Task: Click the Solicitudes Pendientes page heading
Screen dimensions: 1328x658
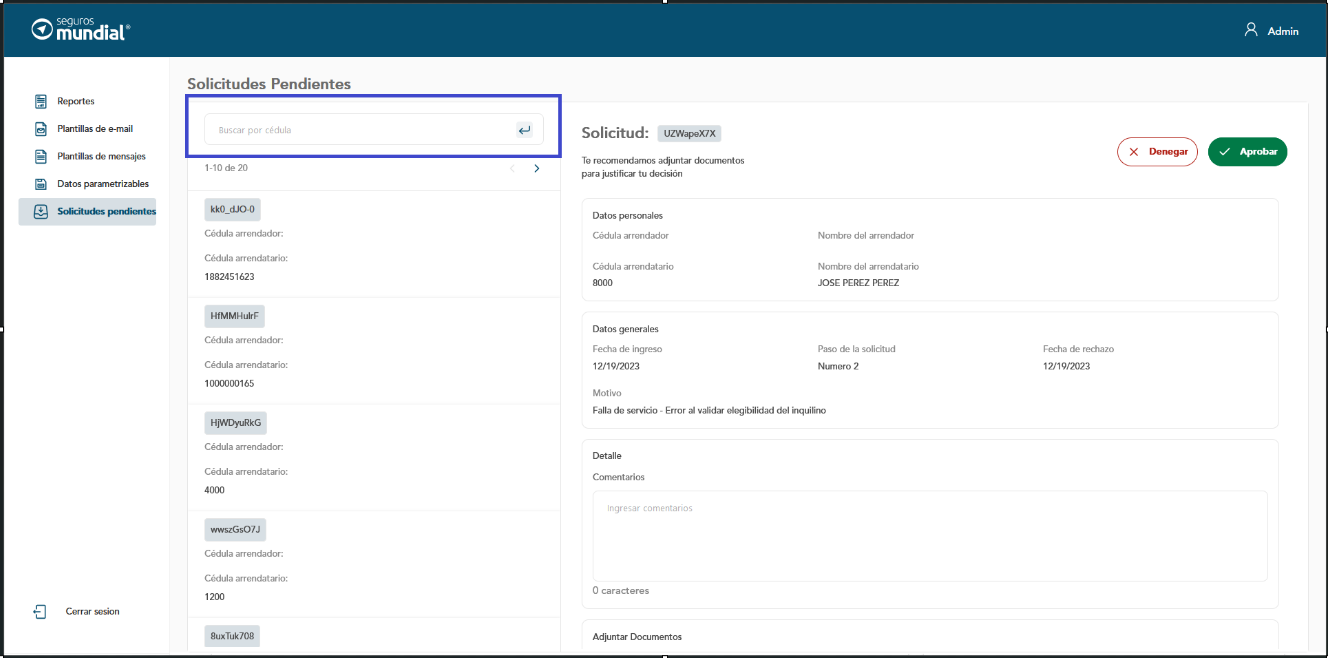Action: click(269, 84)
